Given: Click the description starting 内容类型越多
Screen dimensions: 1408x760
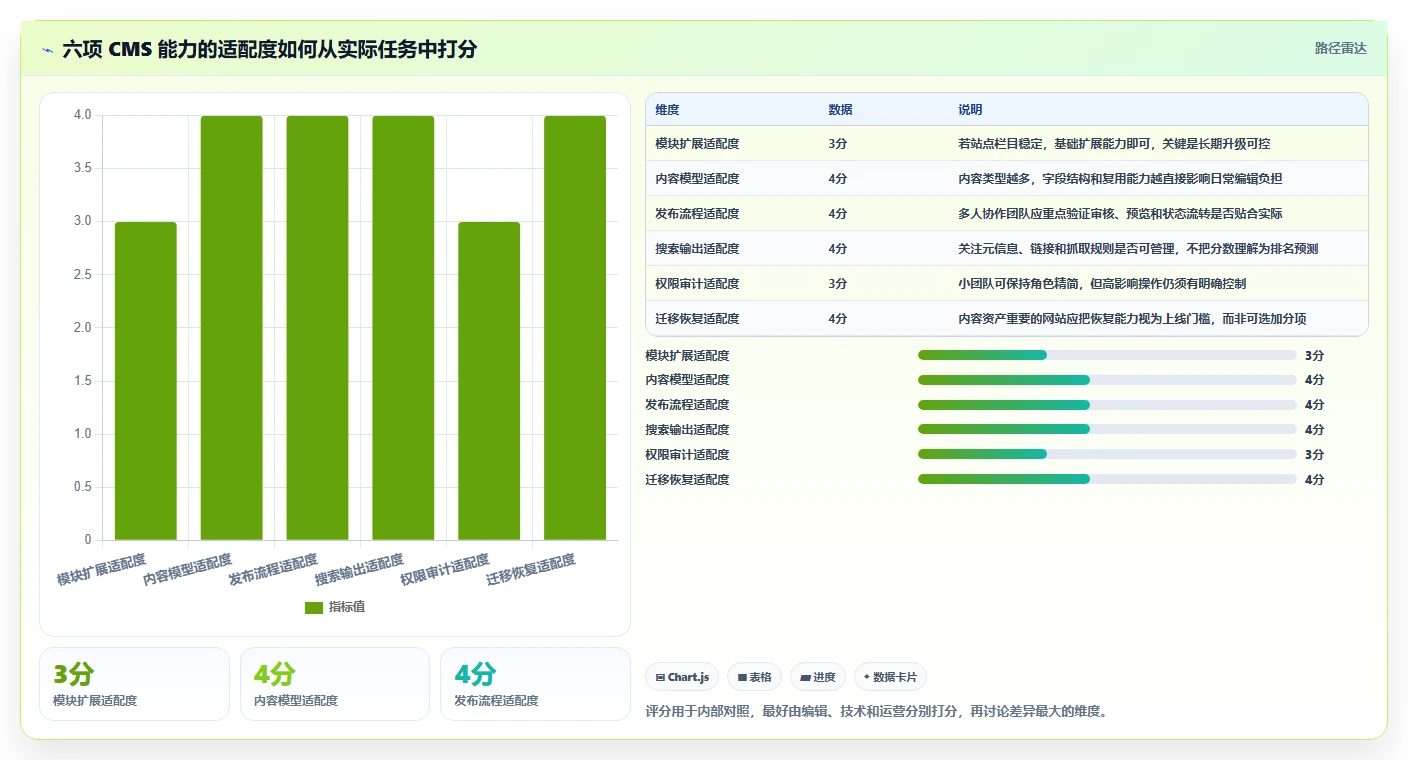Looking at the screenshot, I should pos(1120,179).
